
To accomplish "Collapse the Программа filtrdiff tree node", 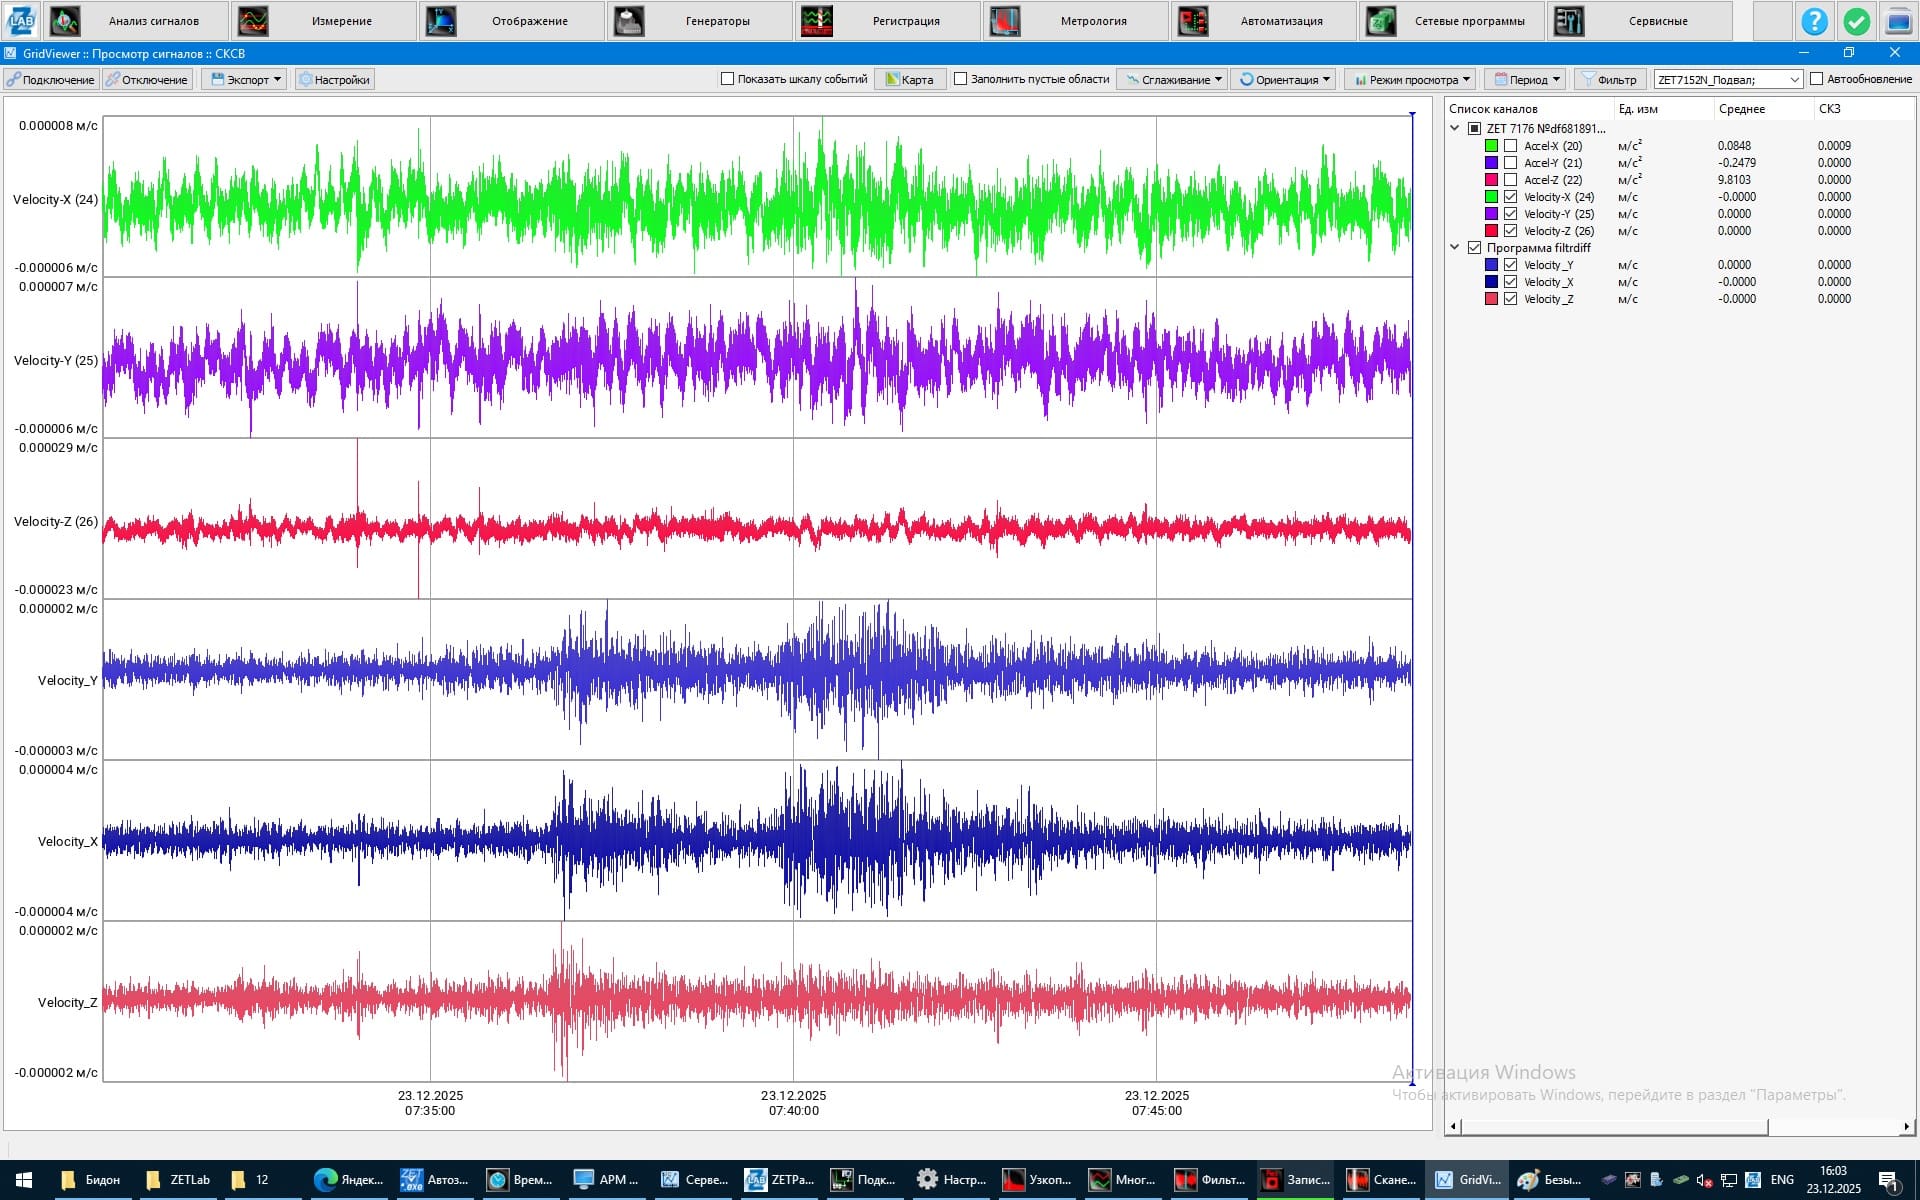I will (1455, 248).
